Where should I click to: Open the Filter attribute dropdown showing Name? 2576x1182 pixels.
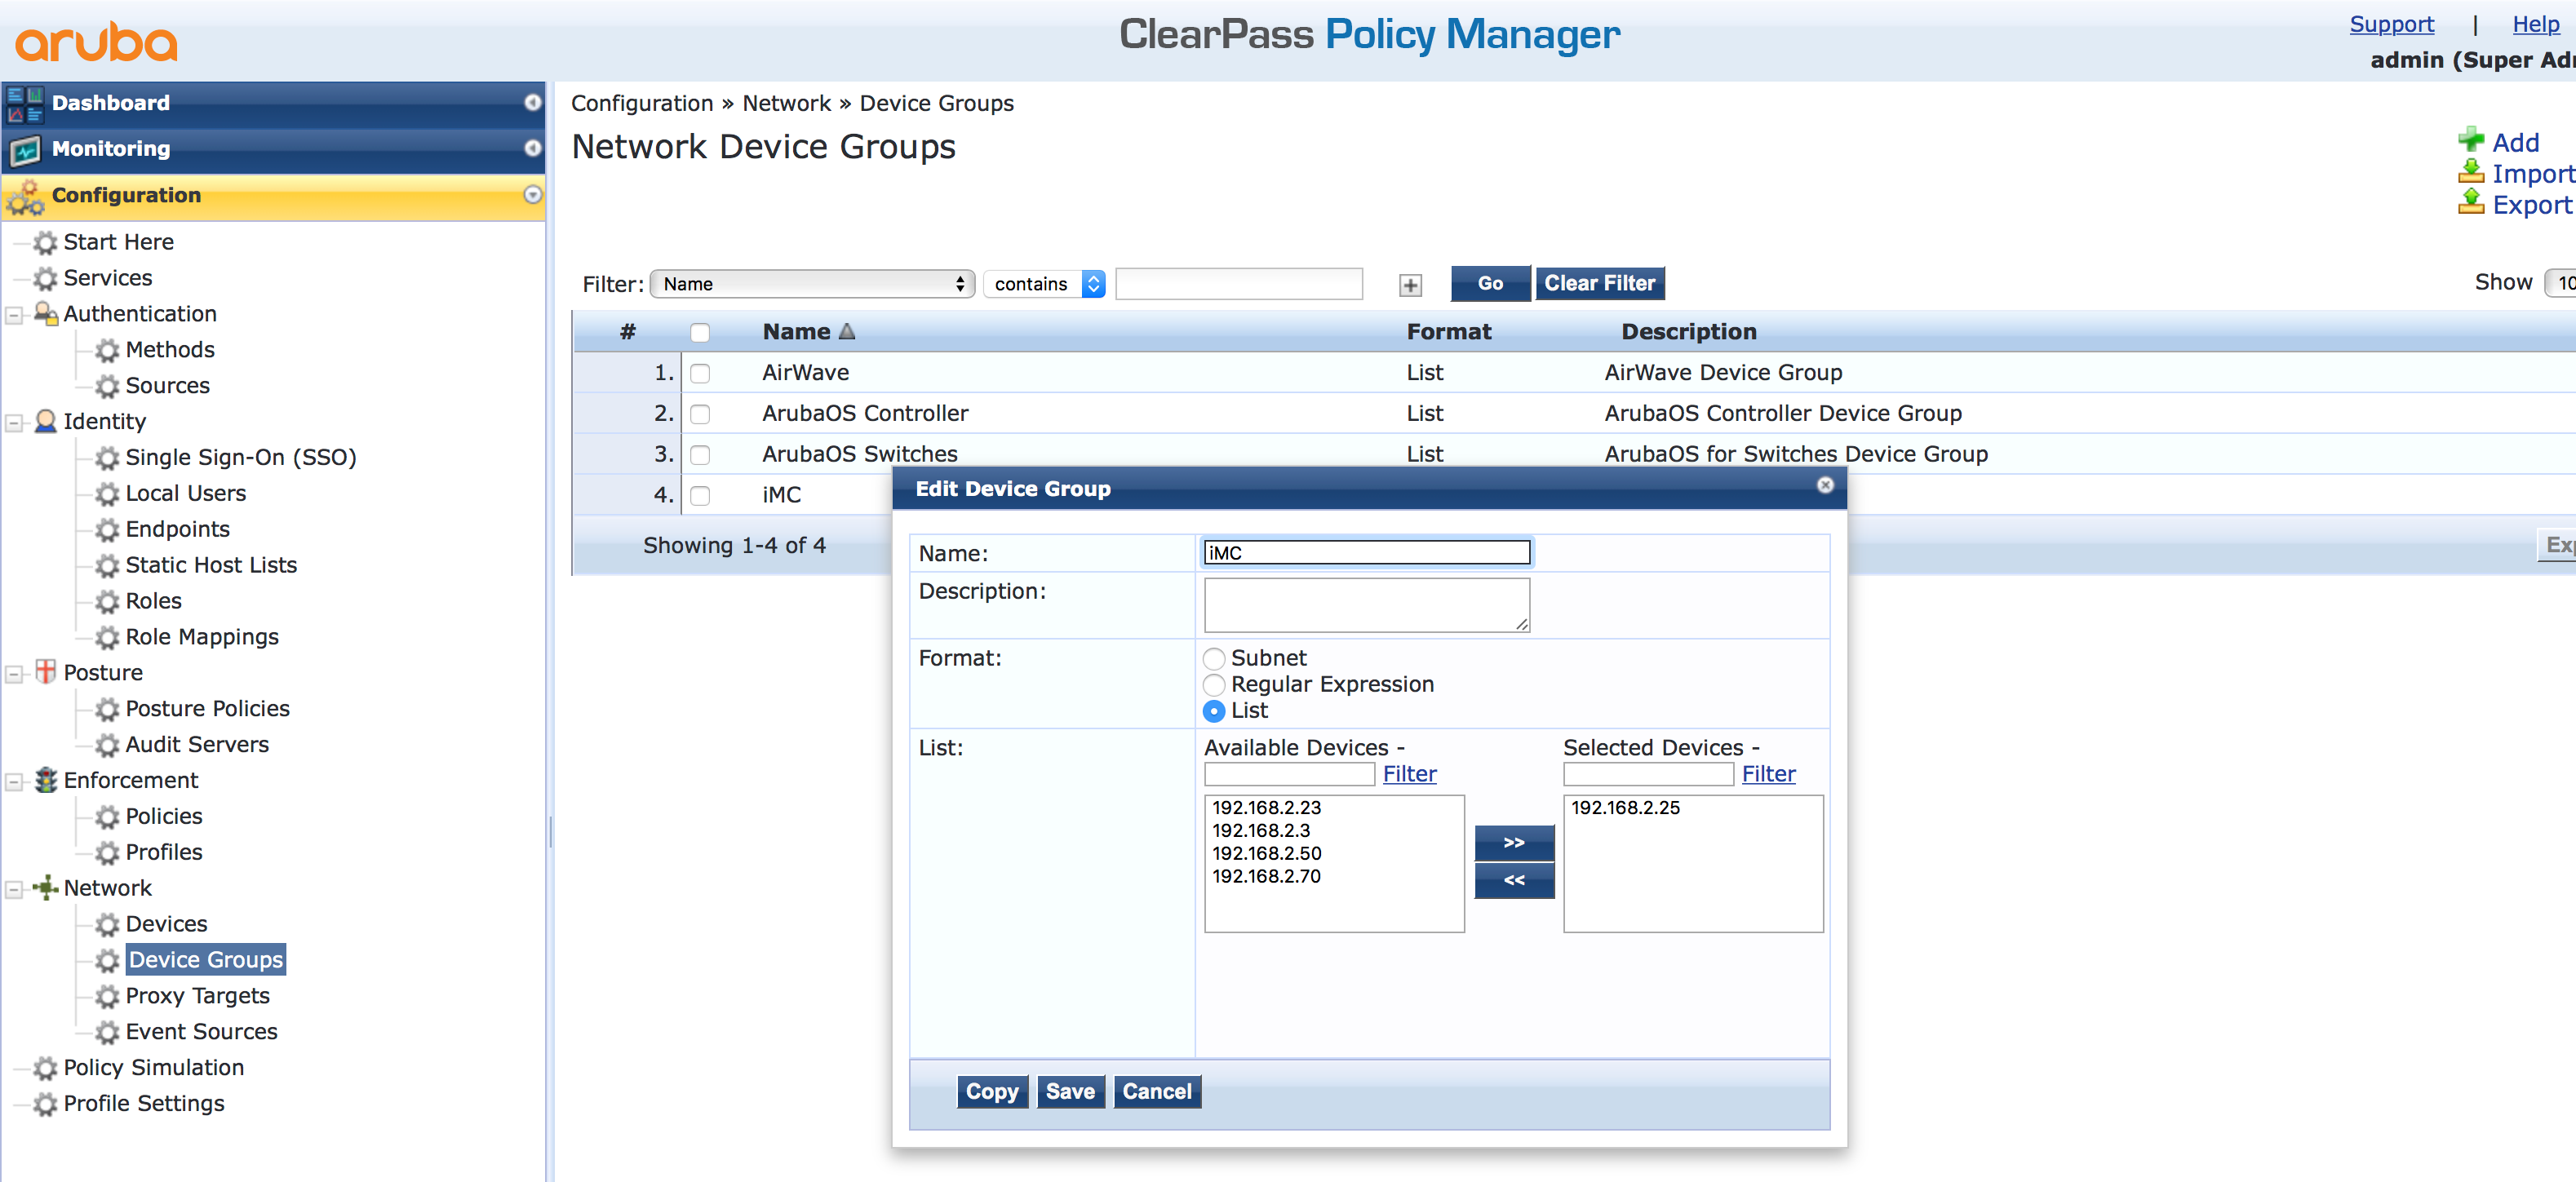811,283
